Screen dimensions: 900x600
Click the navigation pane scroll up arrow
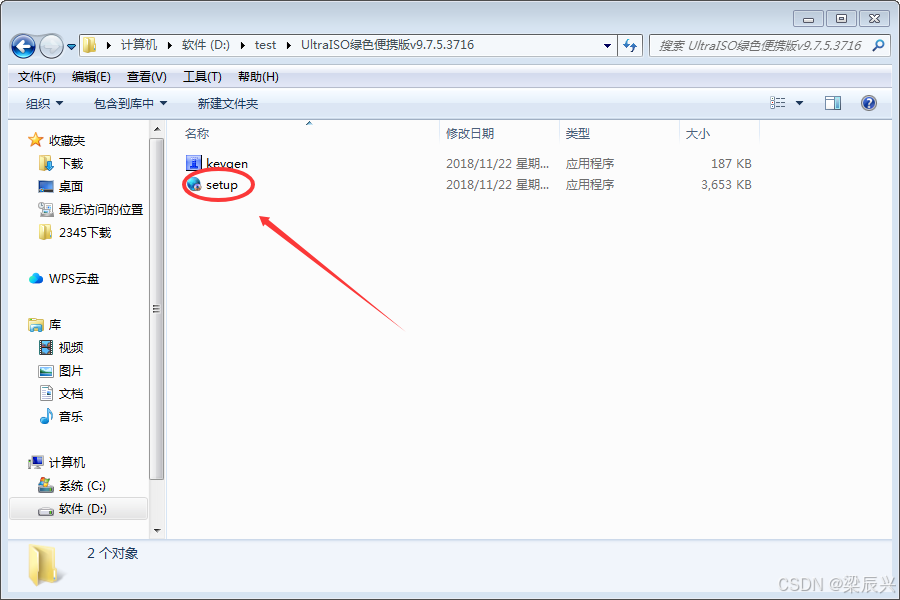pyautogui.click(x=157, y=129)
